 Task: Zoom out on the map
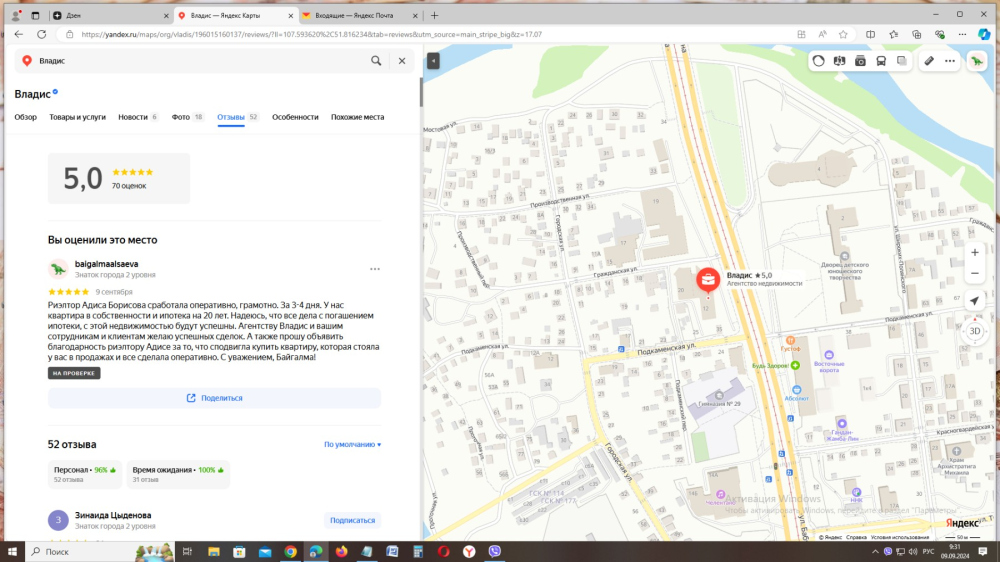pyautogui.click(x=974, y=274)
